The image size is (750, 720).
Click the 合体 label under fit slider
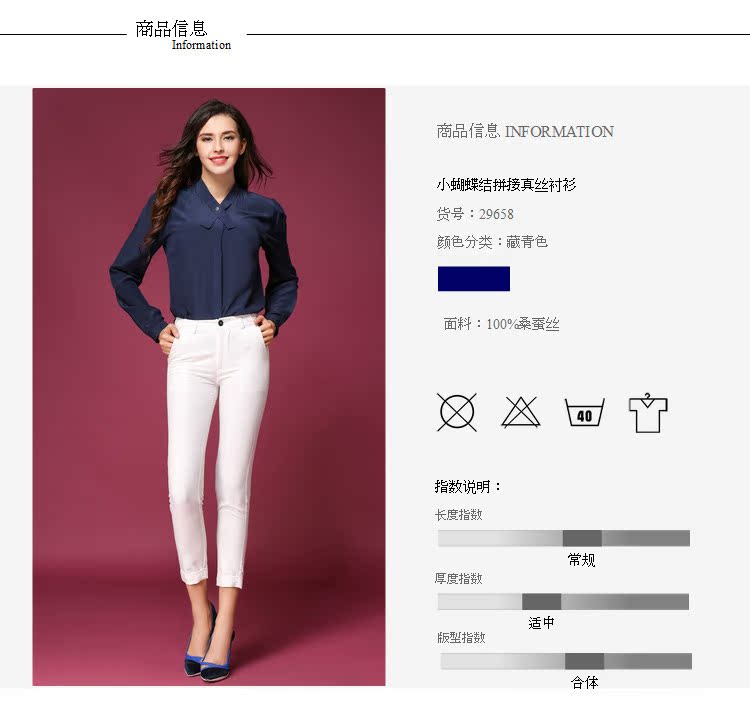(x=585, y=682)
